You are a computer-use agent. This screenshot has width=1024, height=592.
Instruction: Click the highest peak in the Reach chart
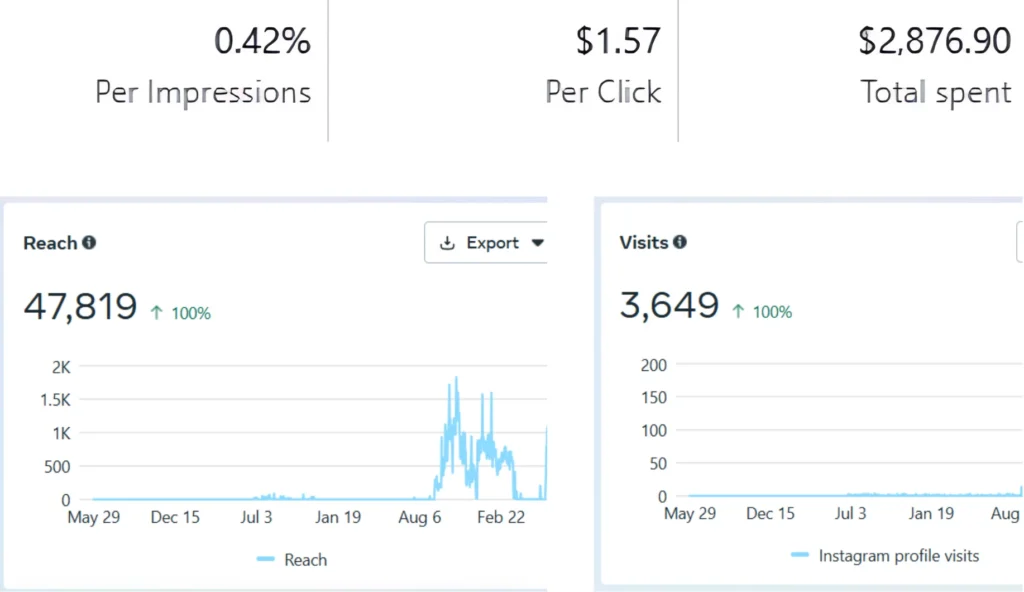coord(456,379)
